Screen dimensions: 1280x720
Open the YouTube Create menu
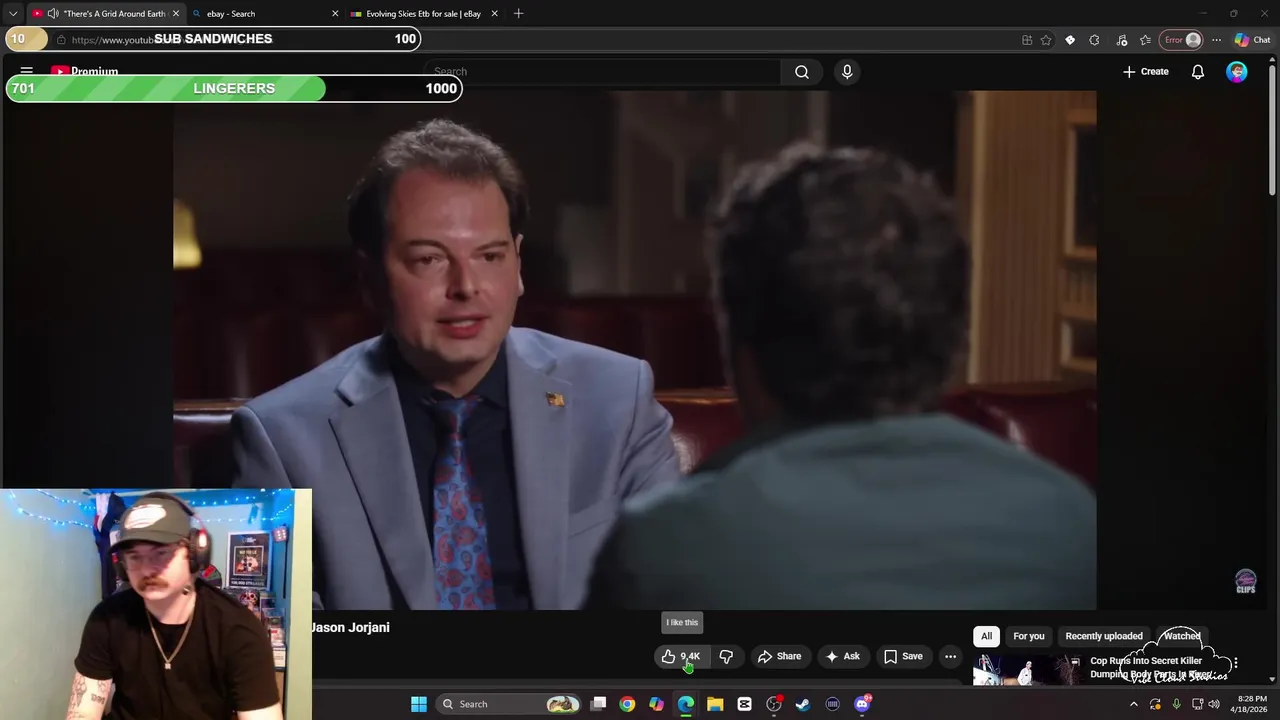(x=1146, y=71)
